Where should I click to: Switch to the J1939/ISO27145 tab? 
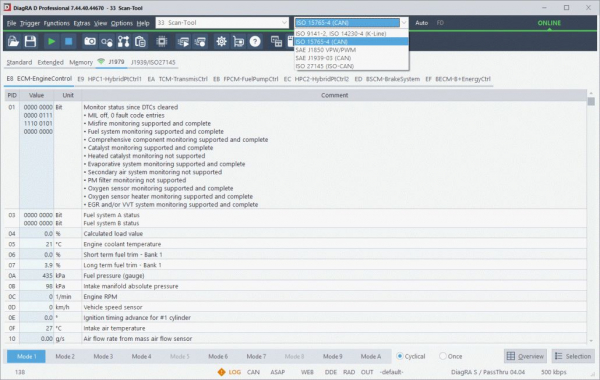coord(153,62)
